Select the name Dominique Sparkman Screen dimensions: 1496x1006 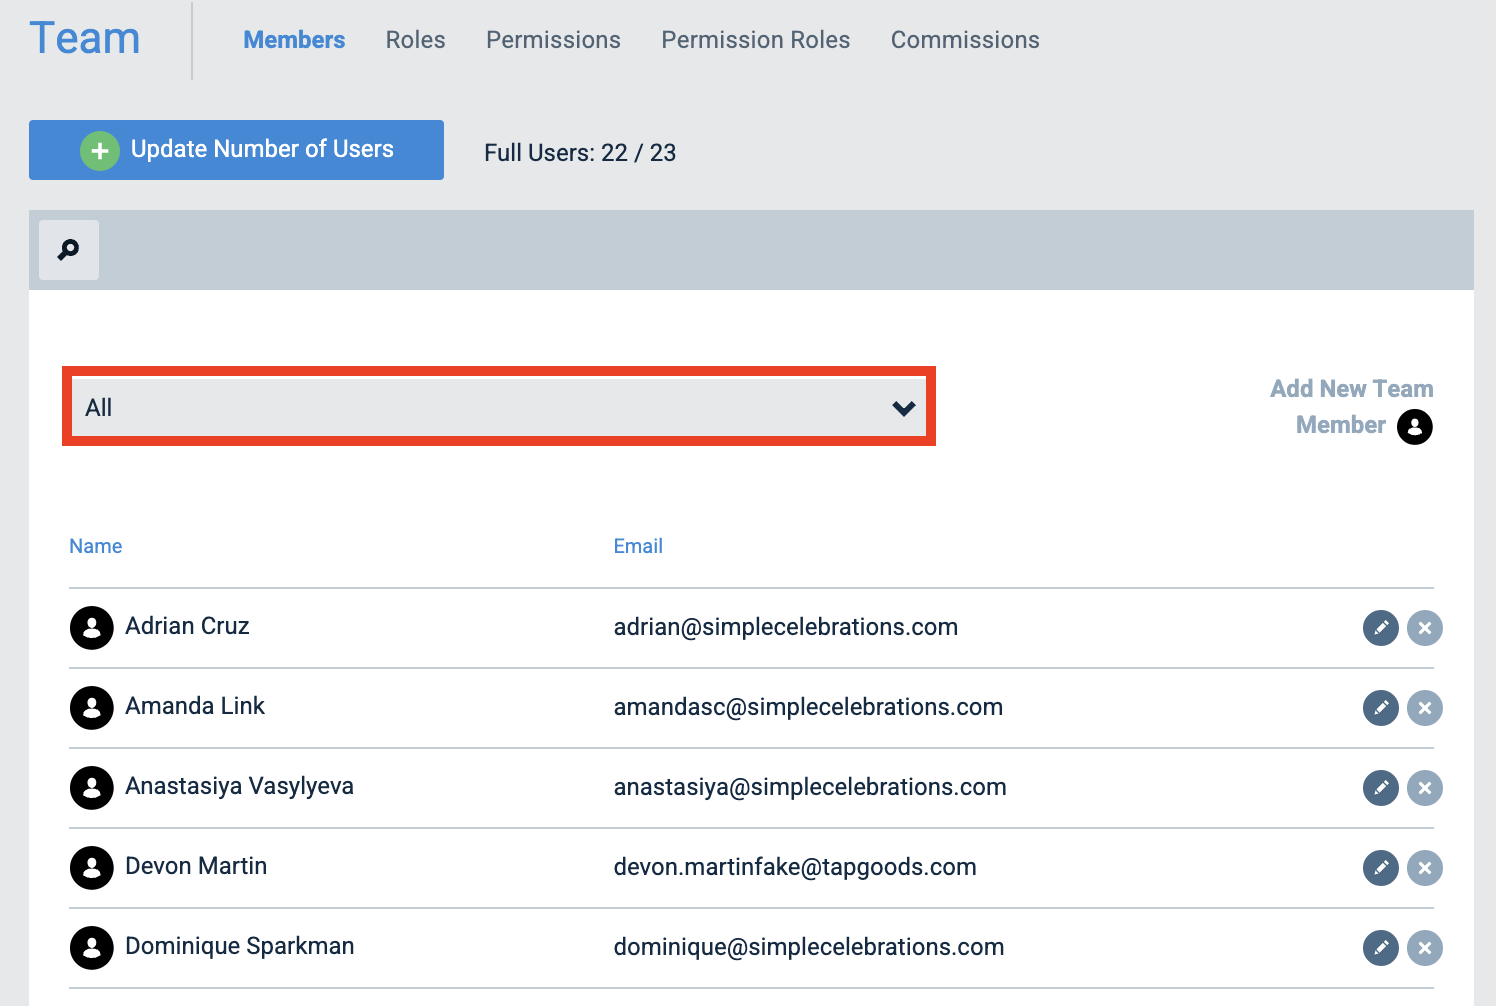pos(240,946)
